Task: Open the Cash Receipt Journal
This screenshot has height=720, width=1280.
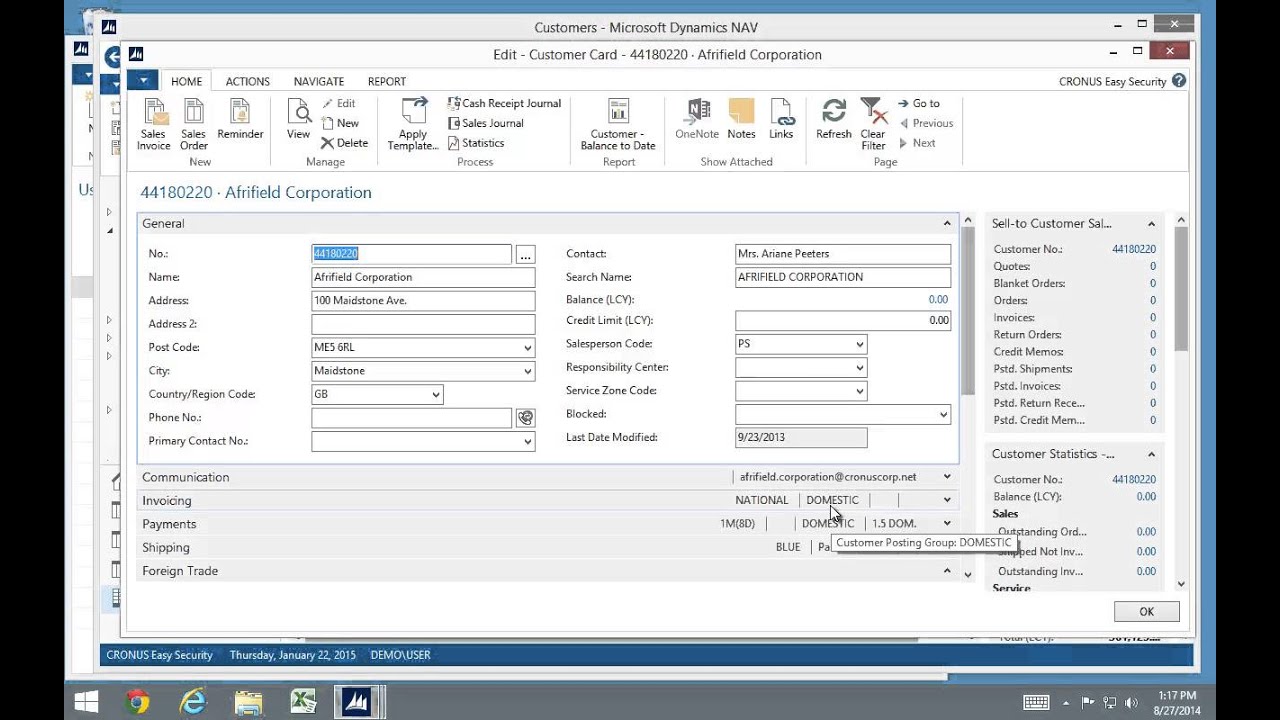Action: (504, 103)
